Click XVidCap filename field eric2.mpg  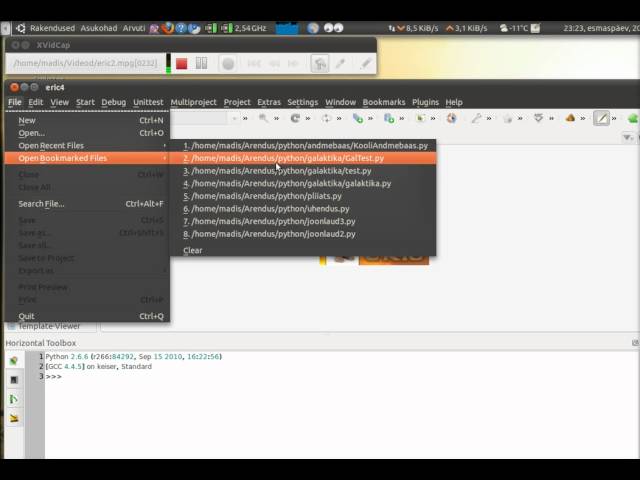85,63
